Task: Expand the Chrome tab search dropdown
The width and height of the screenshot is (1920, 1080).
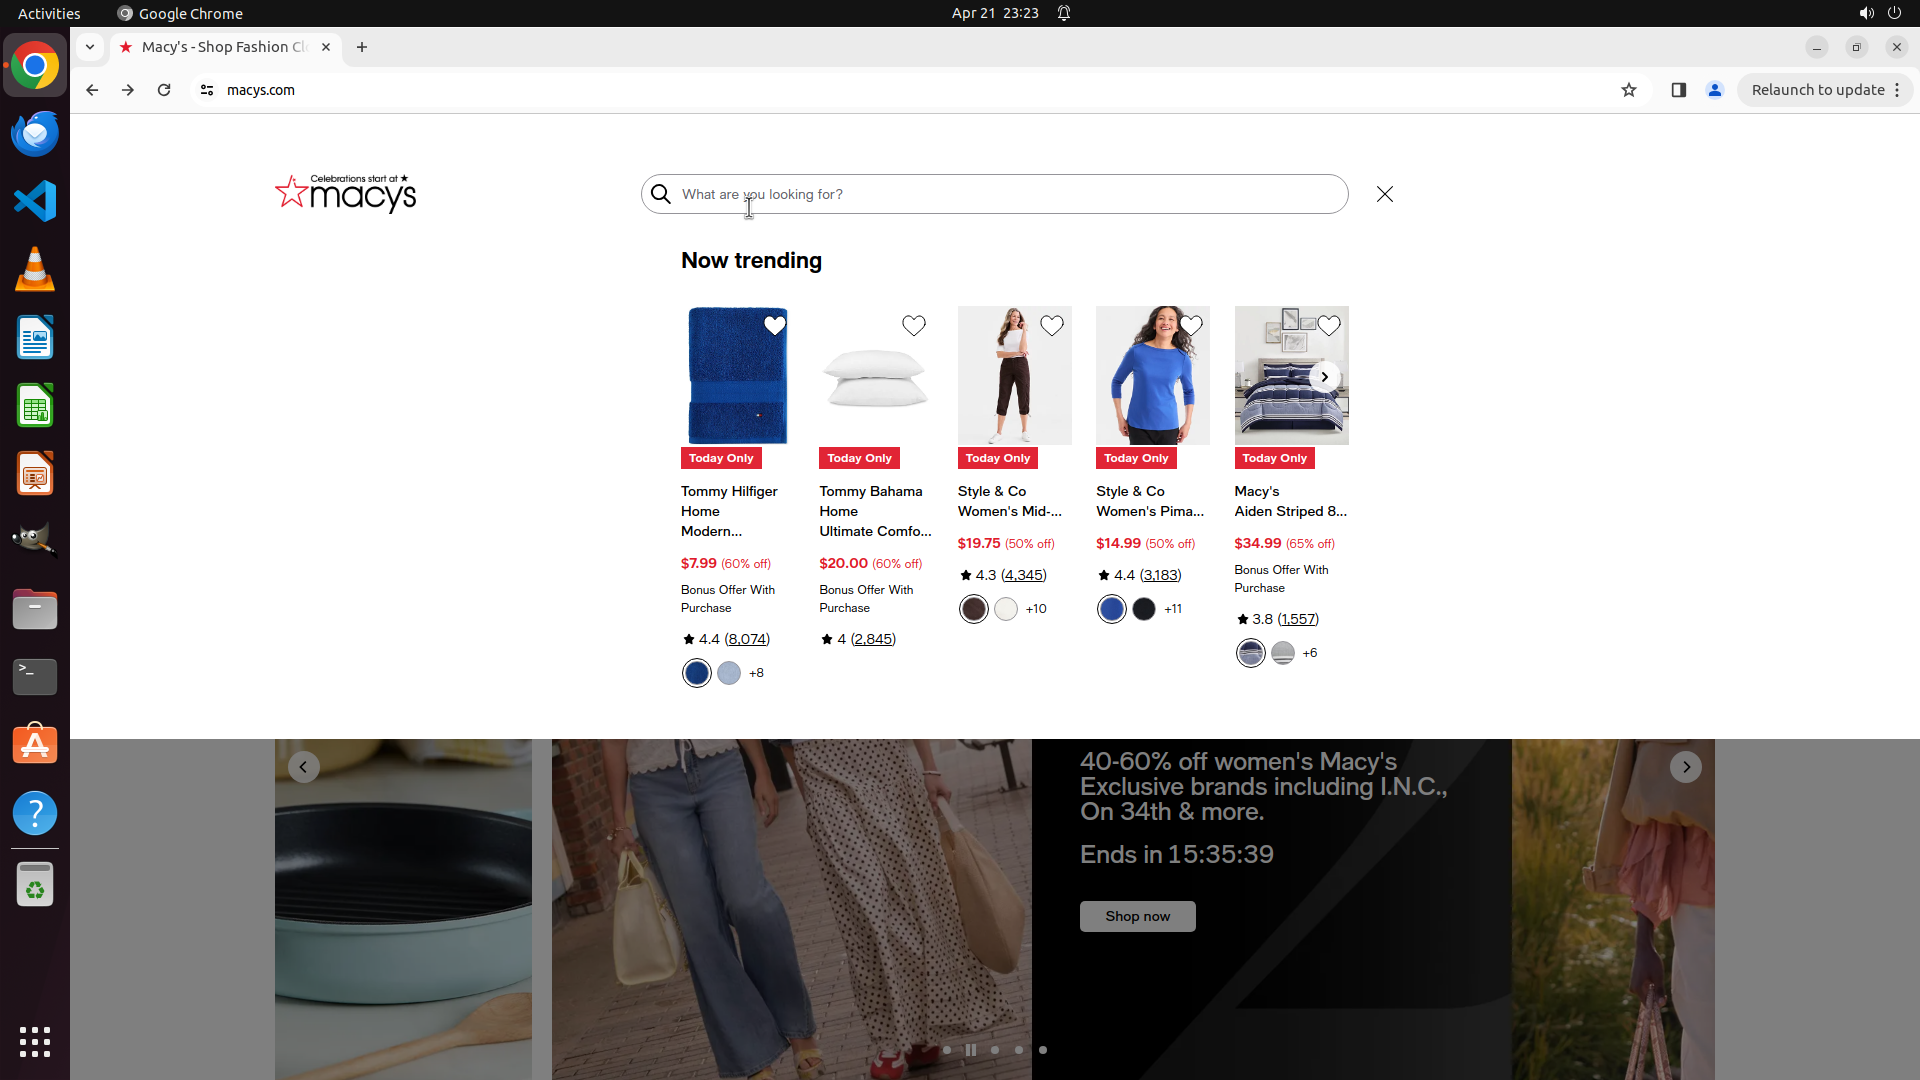Action: [90, 47]
